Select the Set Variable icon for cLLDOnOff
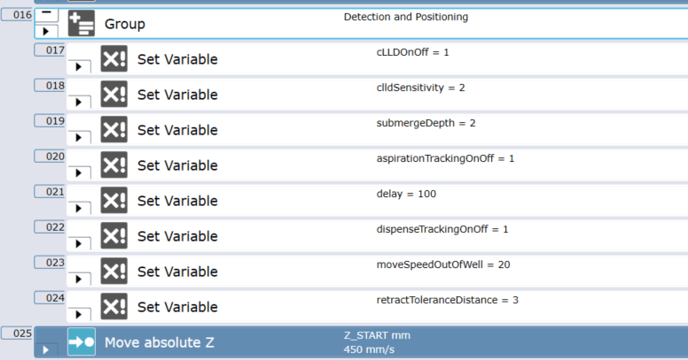This screenshot has height=360, width=688. click(114, 58)
